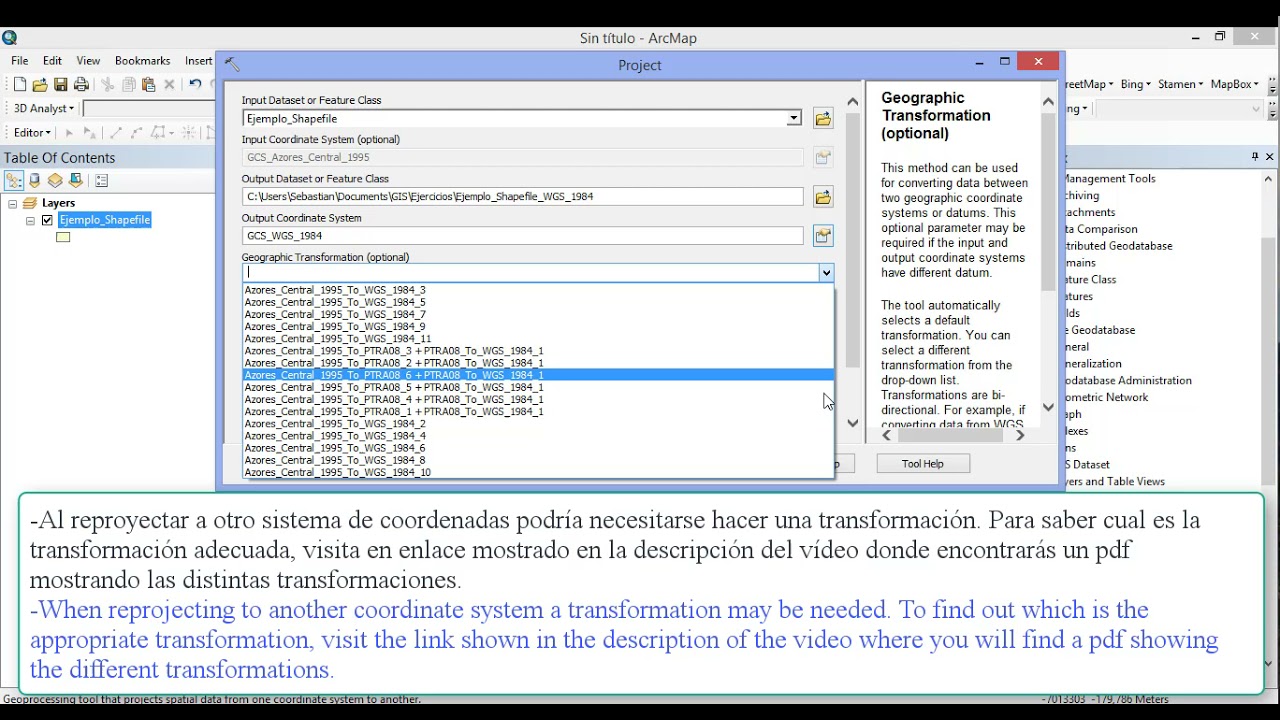Switch to List By Visibility view

pyautogui.click(x=55, y=181)
